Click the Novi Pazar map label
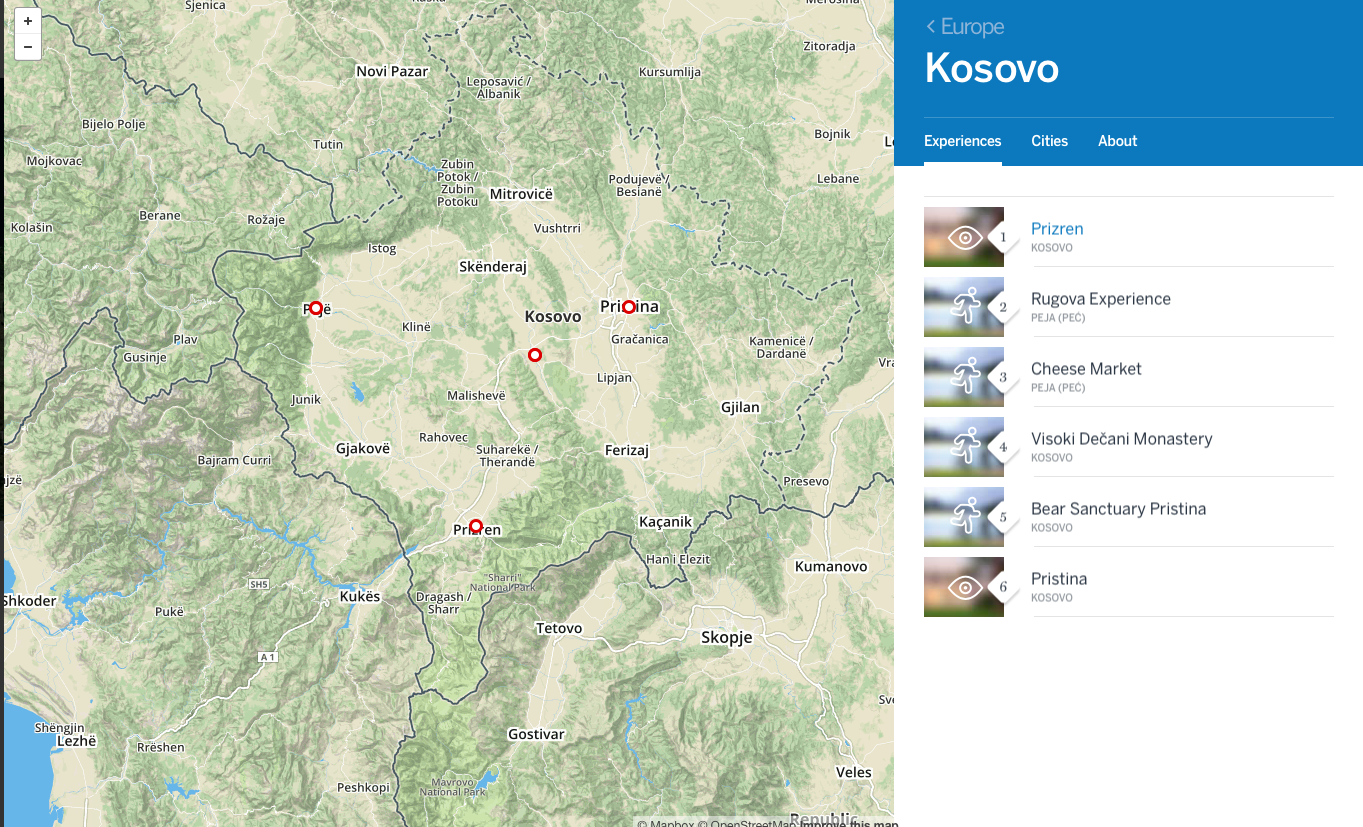 click(x=392, y=71)
